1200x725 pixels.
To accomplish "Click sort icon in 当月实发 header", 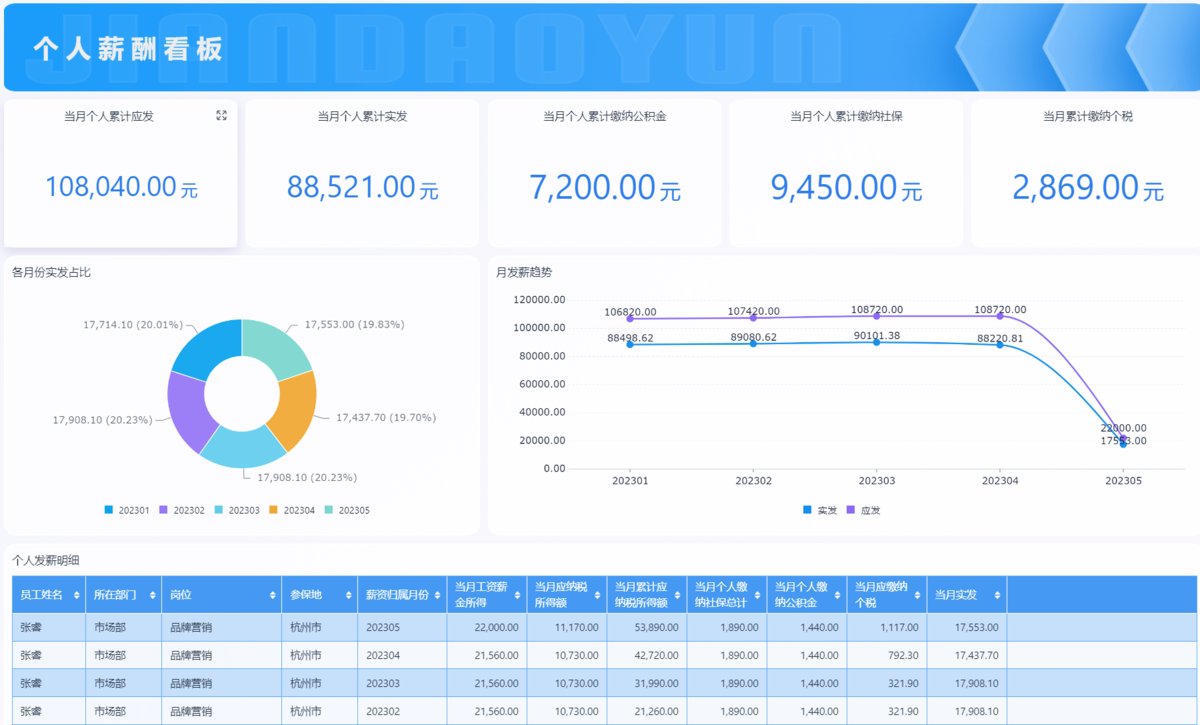I will point(997,595).
